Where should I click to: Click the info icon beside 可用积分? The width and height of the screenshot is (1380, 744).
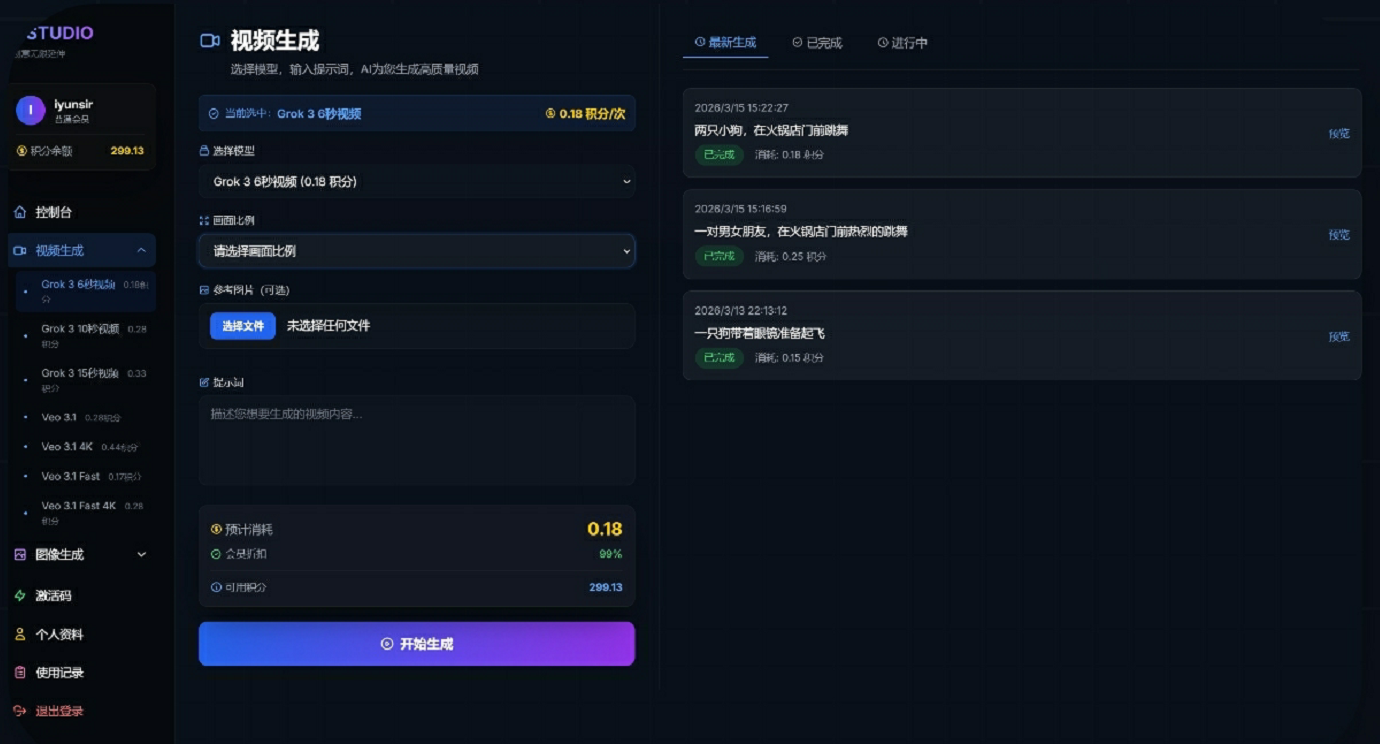(216, 588)
